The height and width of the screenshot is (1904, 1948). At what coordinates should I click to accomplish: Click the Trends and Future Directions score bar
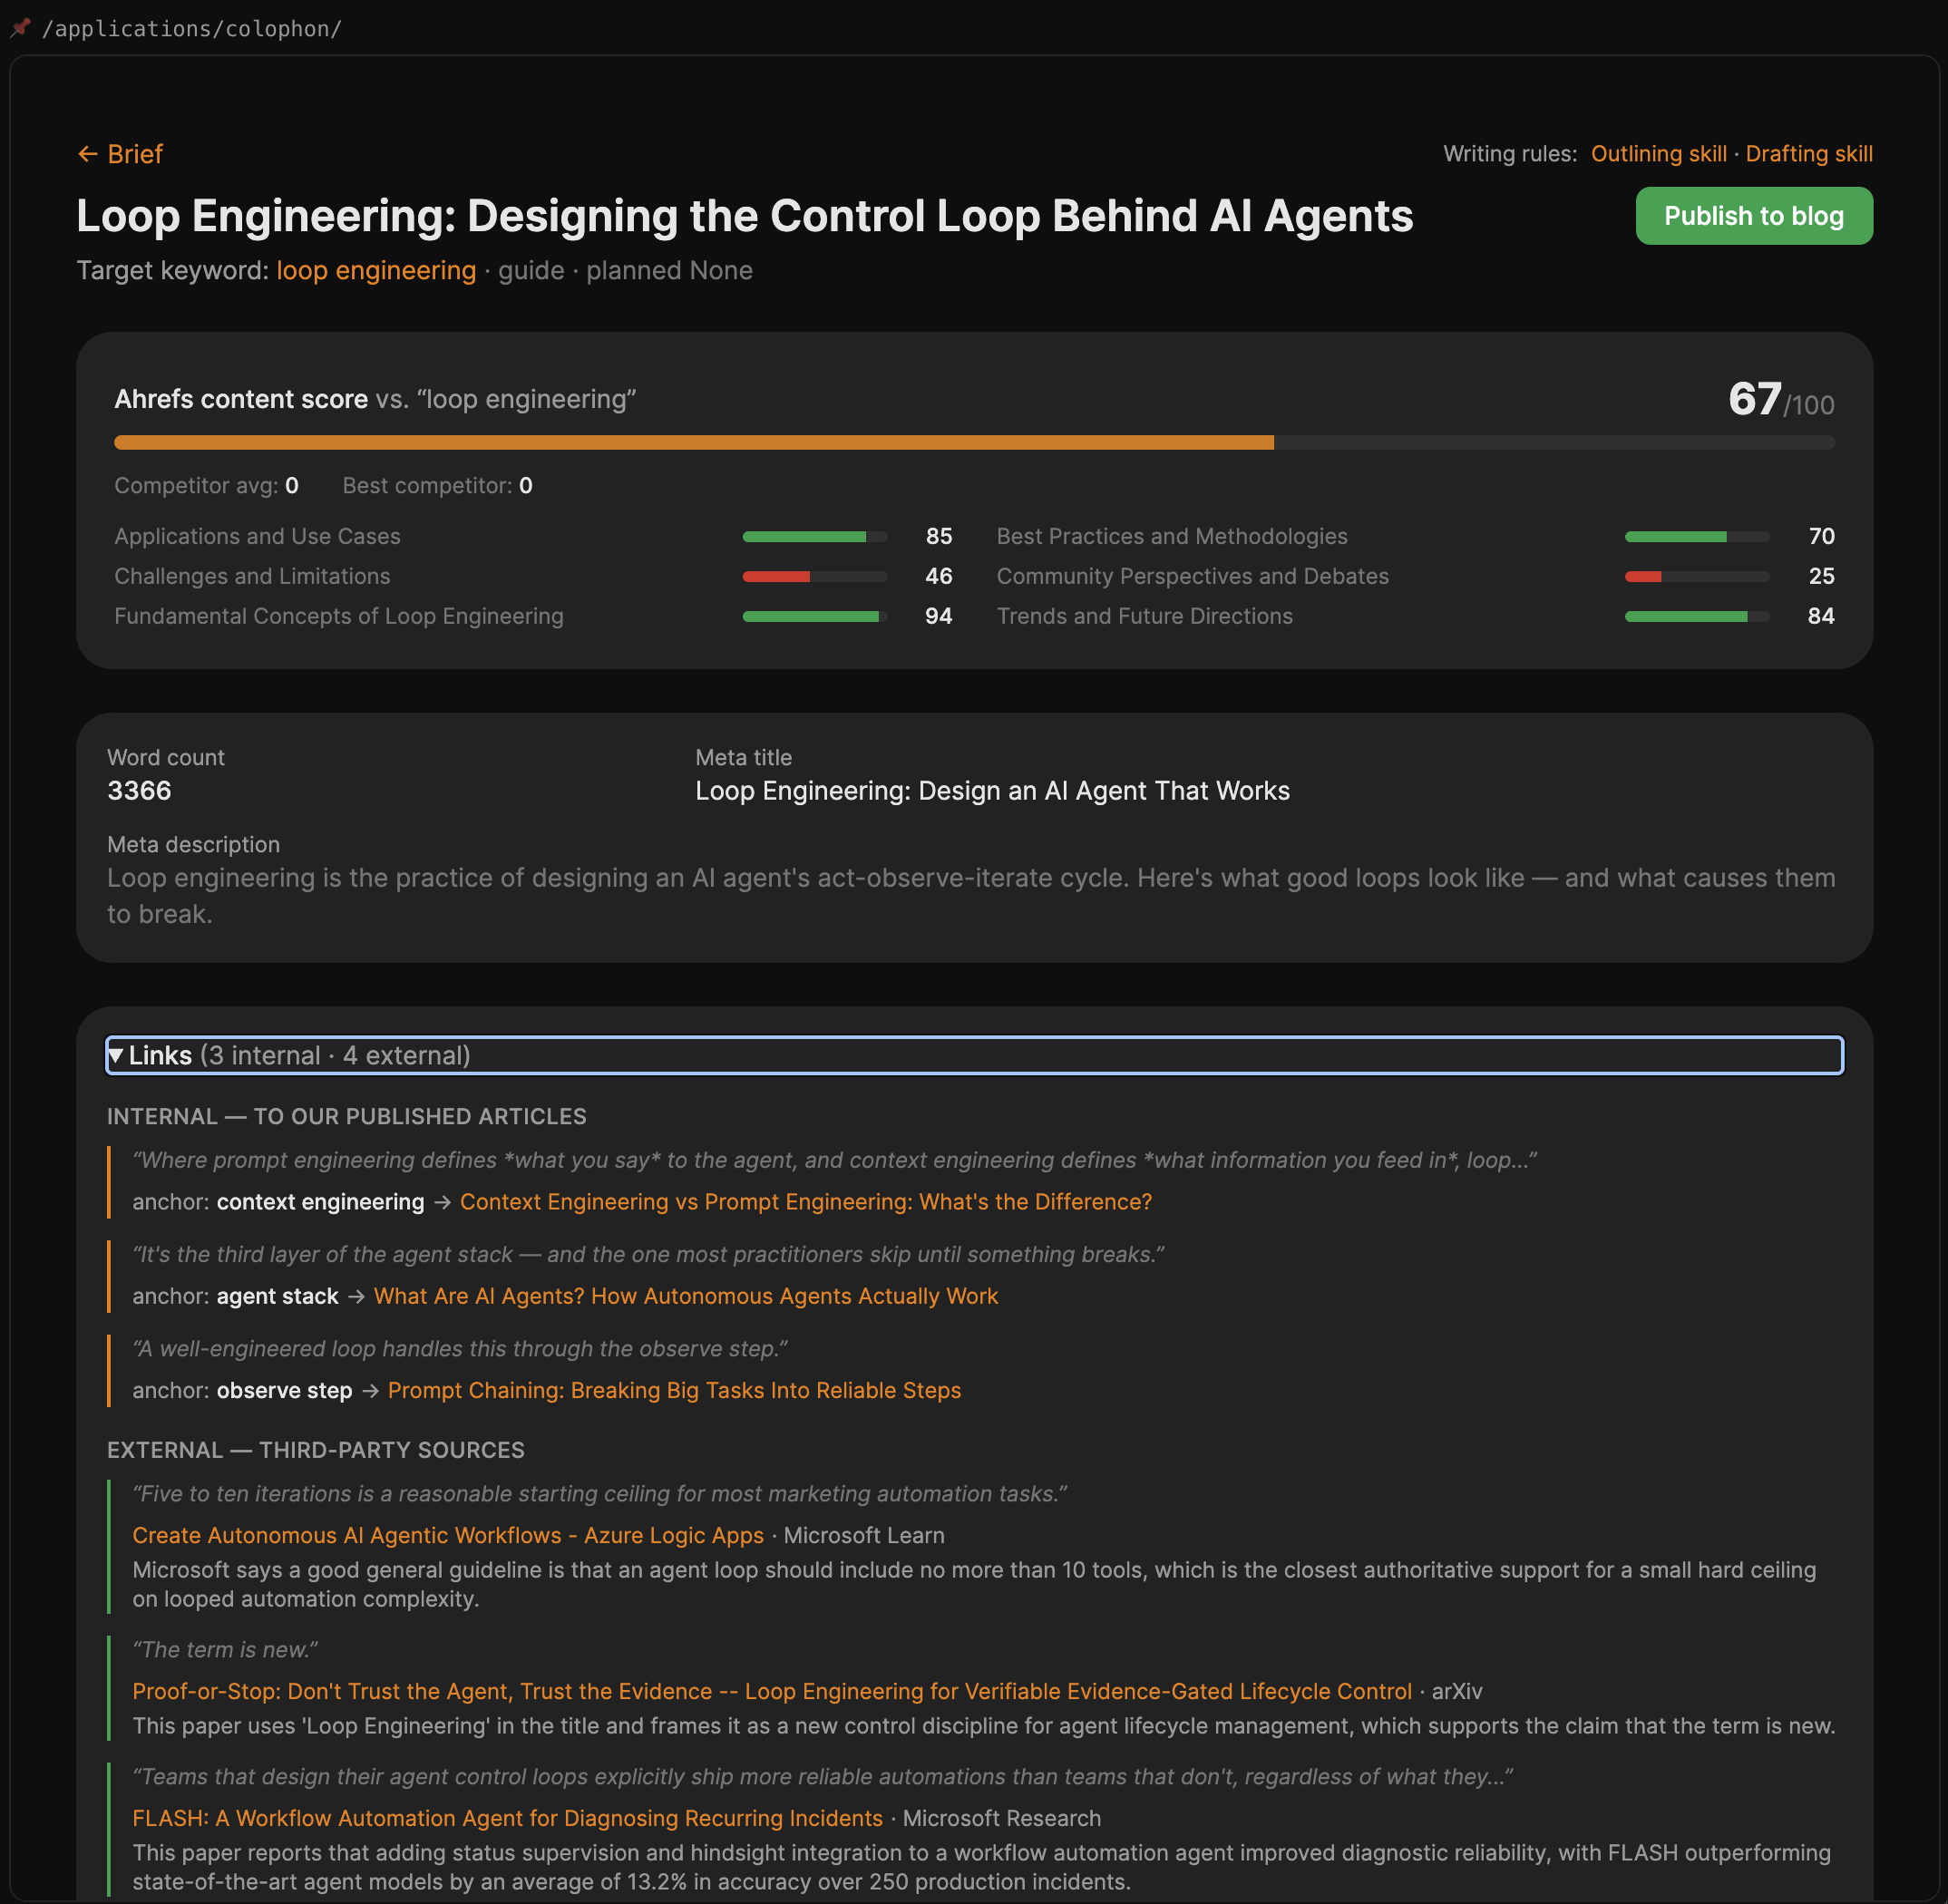1697,617
